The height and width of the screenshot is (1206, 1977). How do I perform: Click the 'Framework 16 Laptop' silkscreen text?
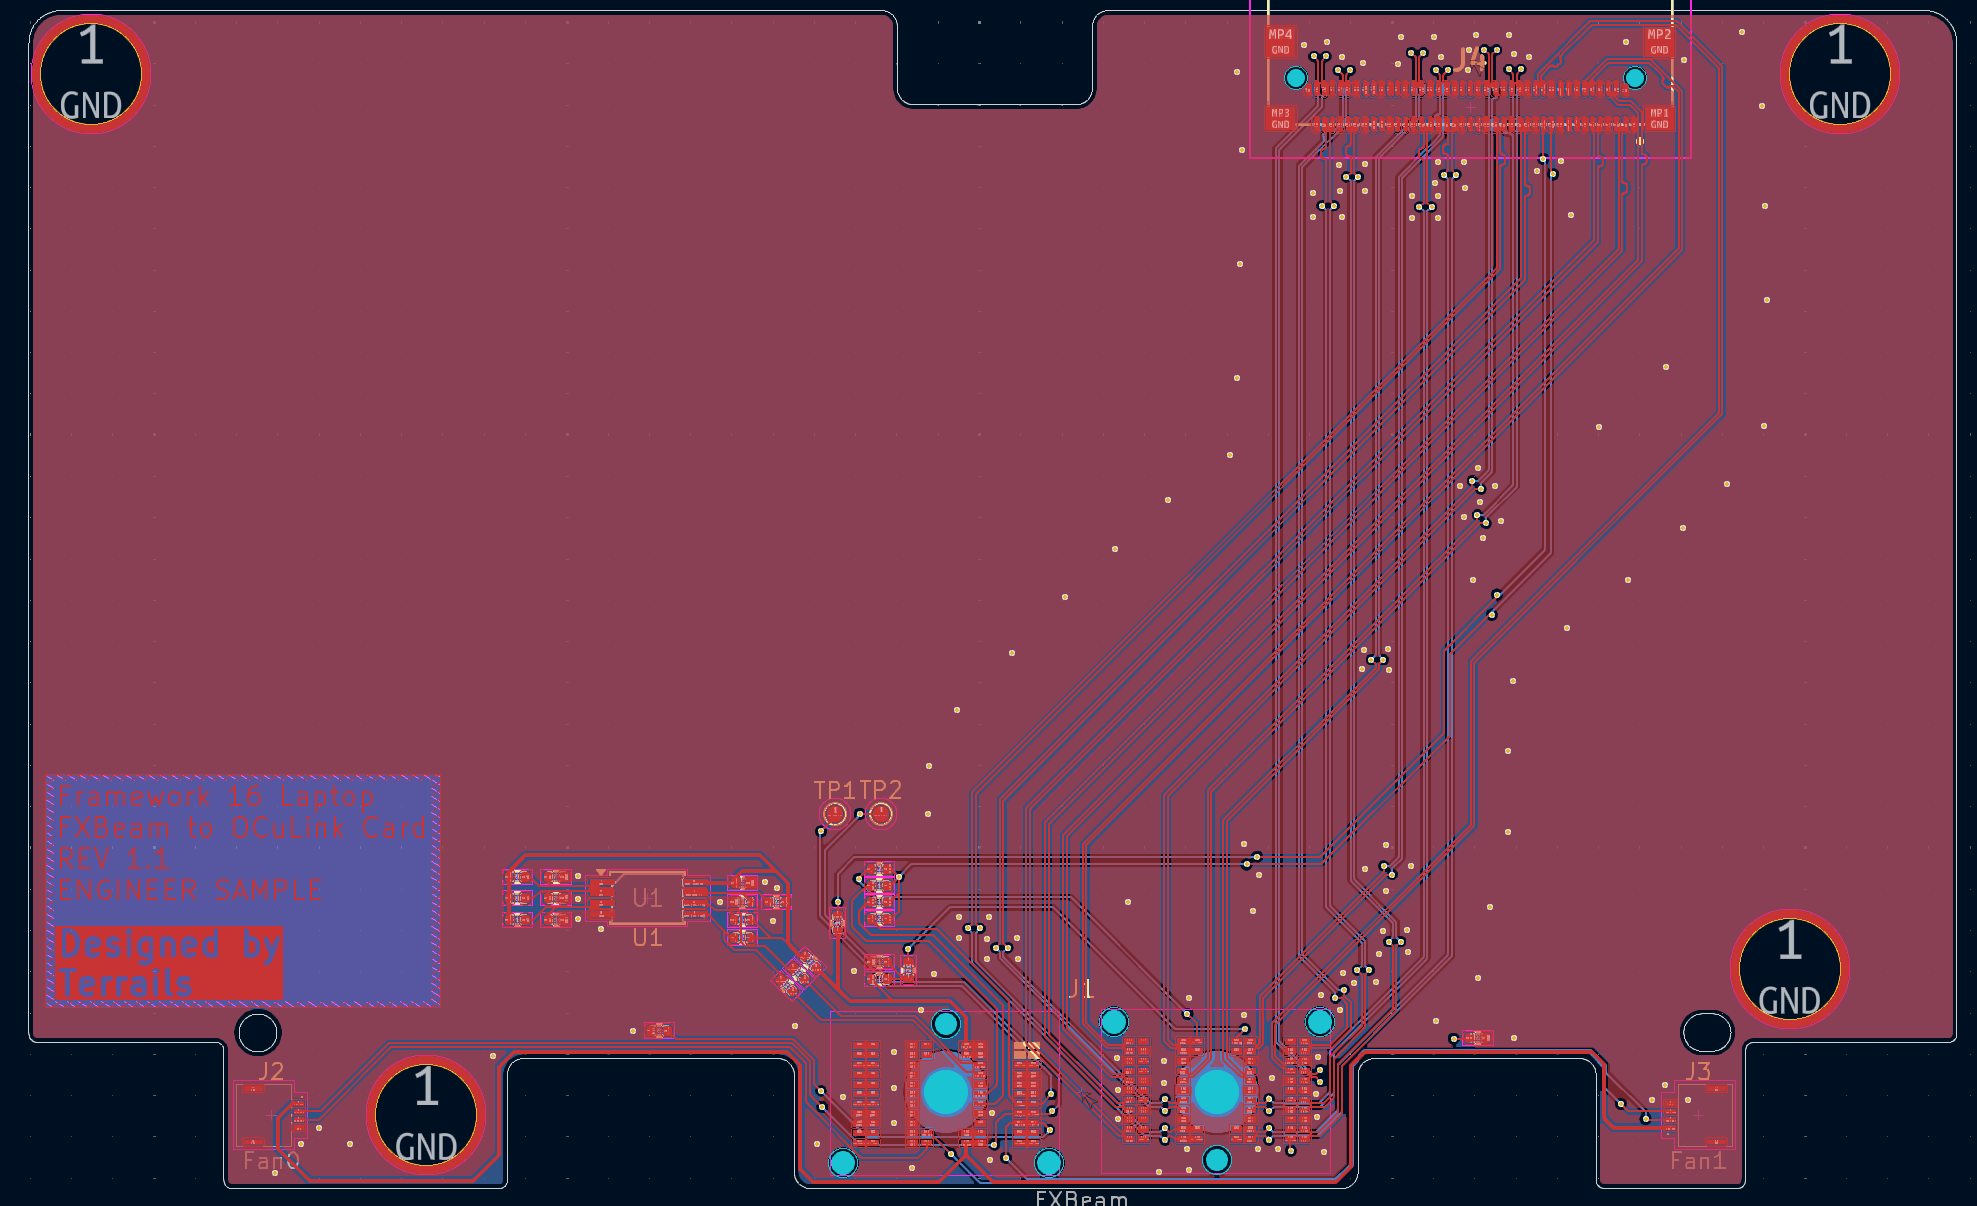click(215, 797)
